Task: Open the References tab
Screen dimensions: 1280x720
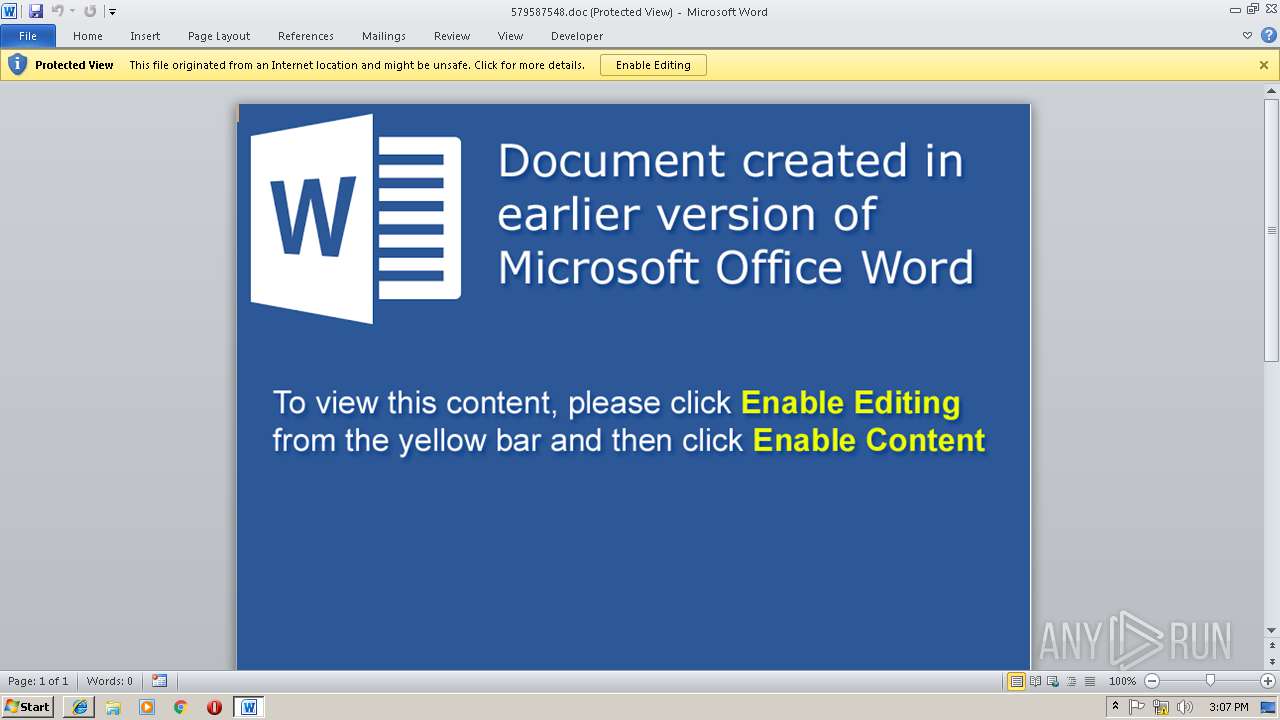Action: click(306, 36)
